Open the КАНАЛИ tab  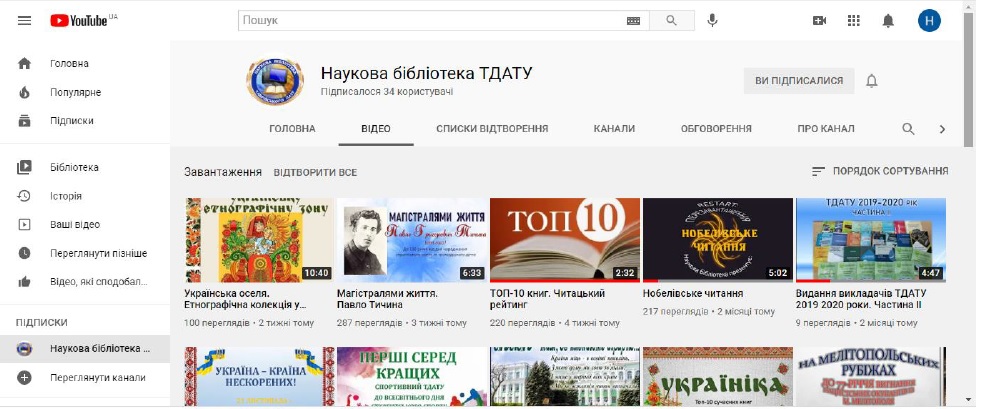[x=614, y=129]
